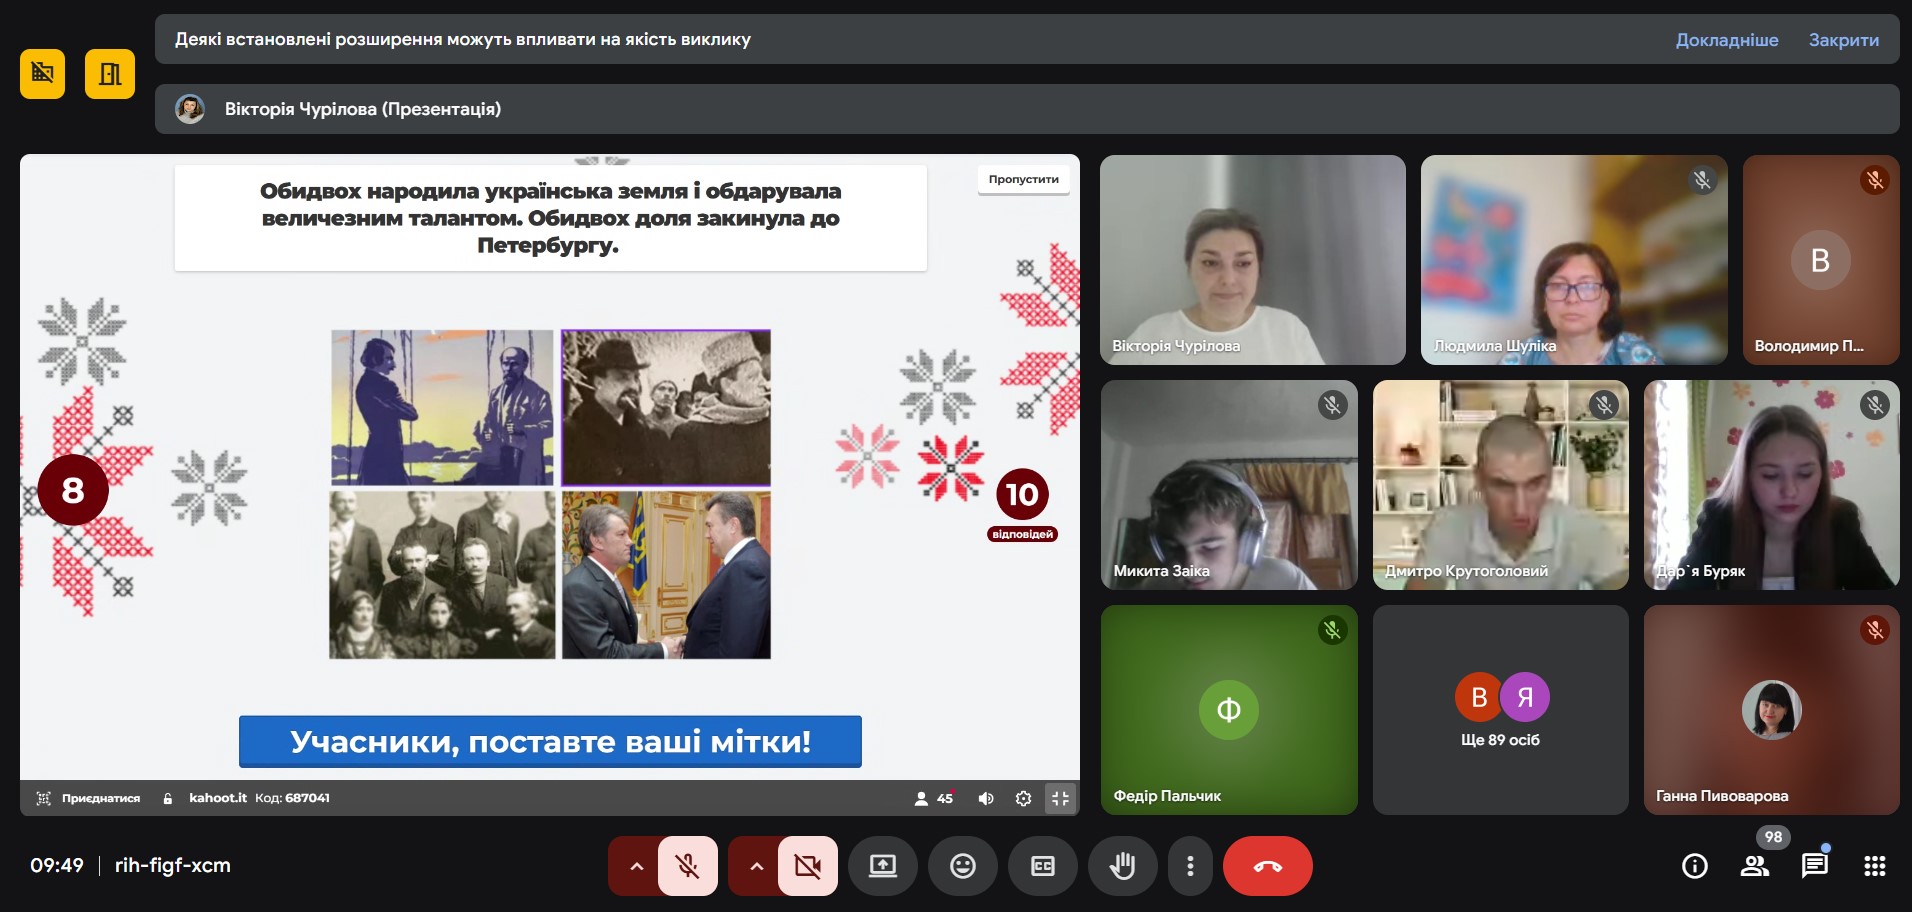Click the countdown timer showing 8
This screenshot has height=912, width=1912.
(73, 490)
